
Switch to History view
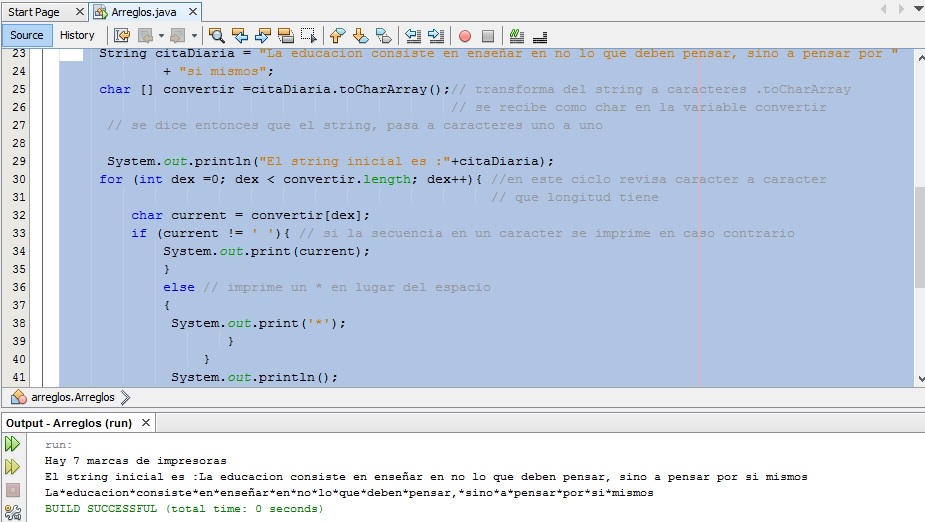pyautogui.click(x=77, y=35)
